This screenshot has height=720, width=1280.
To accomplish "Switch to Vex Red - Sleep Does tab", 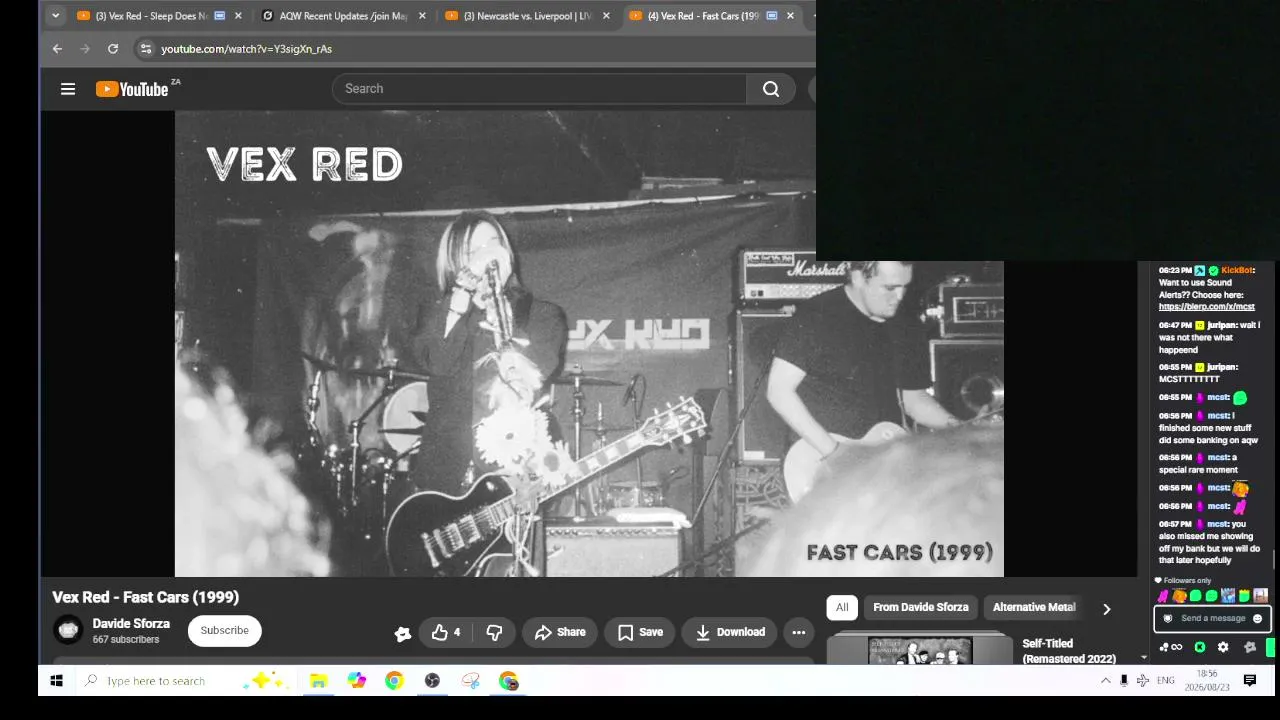I will 151,16.
